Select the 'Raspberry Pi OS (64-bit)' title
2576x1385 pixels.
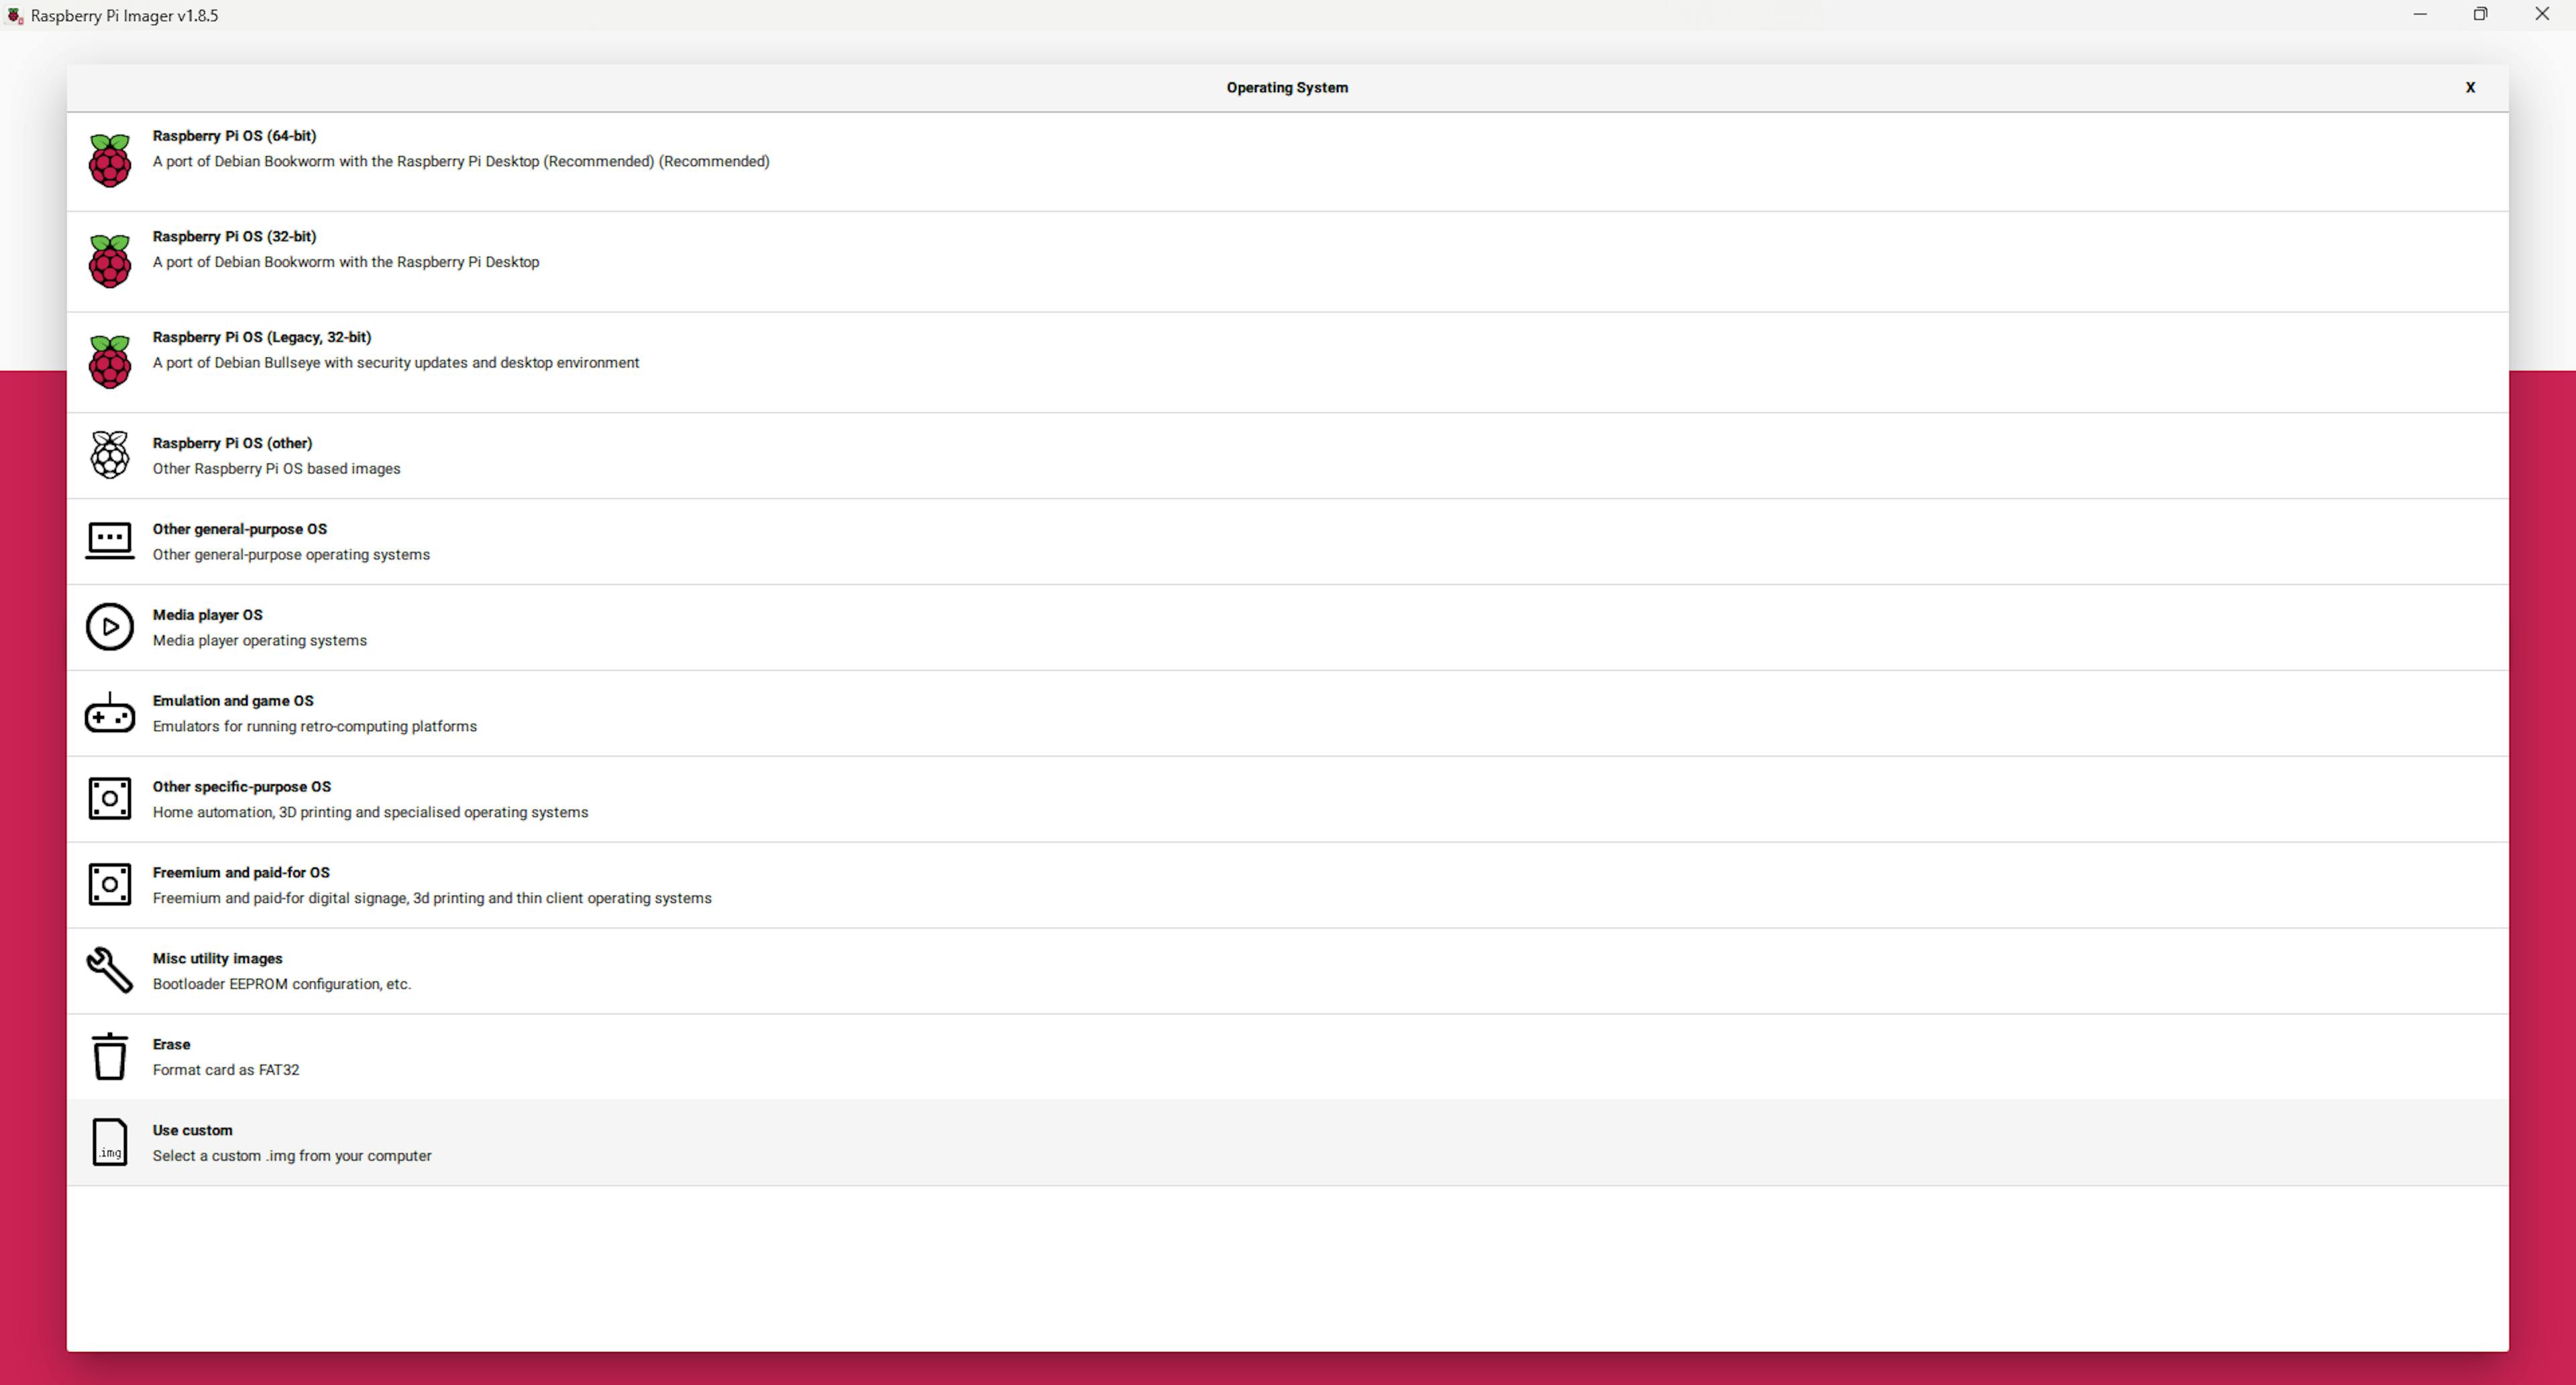[x=234, y=136]
